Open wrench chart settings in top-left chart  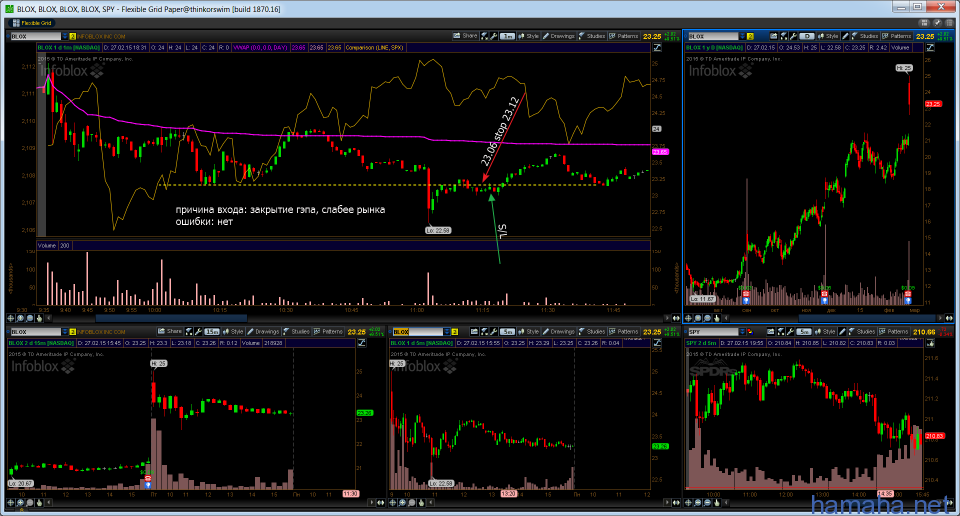[x=493, y=36]
